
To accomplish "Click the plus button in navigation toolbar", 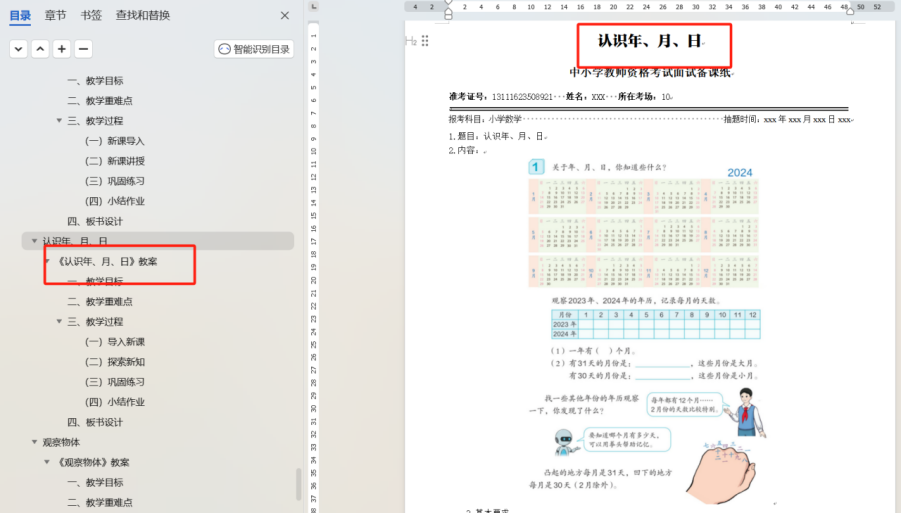I will [62, 49].
